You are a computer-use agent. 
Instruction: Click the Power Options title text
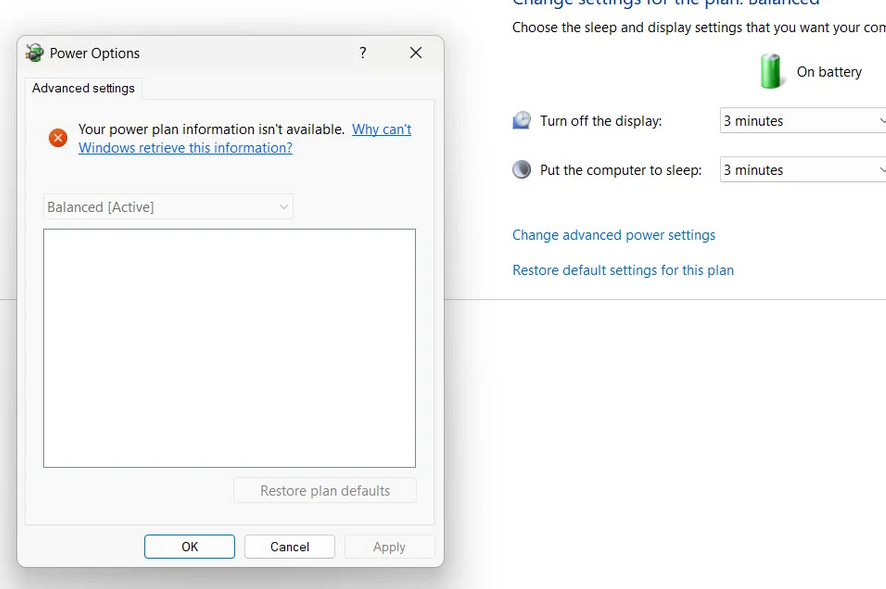[x=94, y=53]
